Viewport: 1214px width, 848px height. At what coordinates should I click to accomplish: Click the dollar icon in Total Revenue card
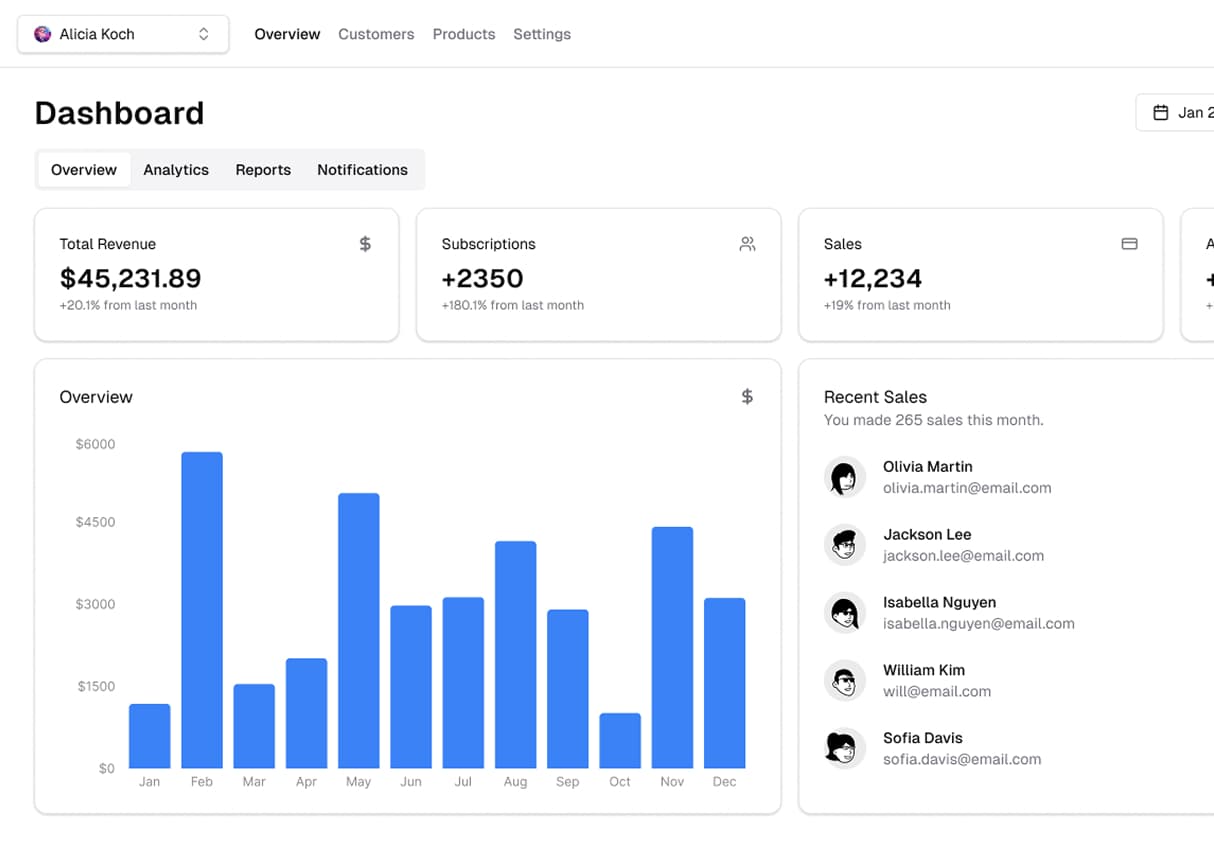click(x=365, y=244)
